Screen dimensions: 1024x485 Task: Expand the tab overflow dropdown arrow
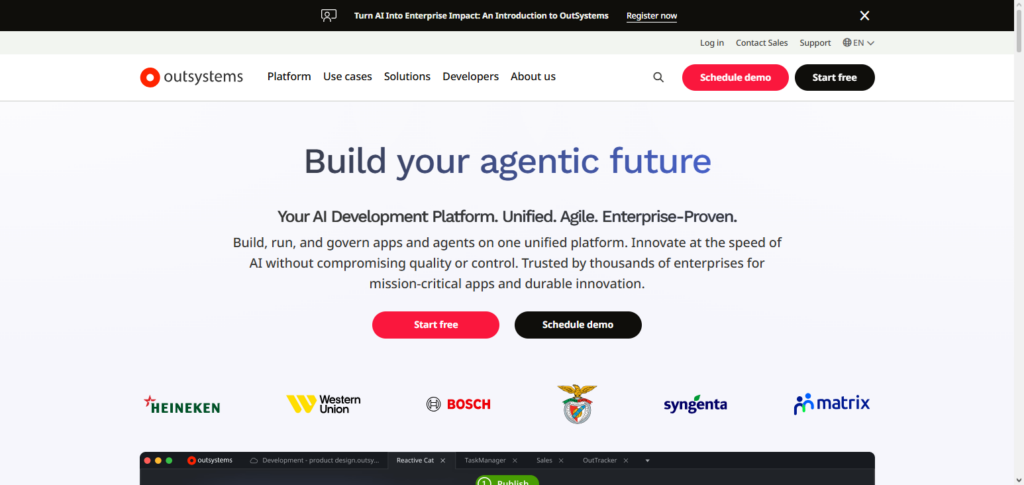[647, 461]
